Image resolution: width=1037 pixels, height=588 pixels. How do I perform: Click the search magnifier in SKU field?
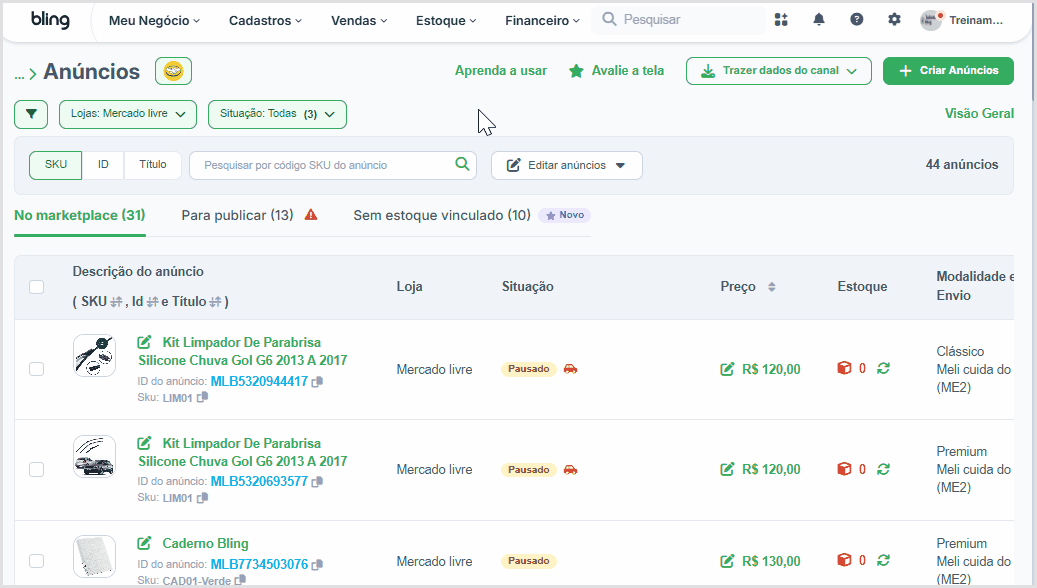point(462,164)
